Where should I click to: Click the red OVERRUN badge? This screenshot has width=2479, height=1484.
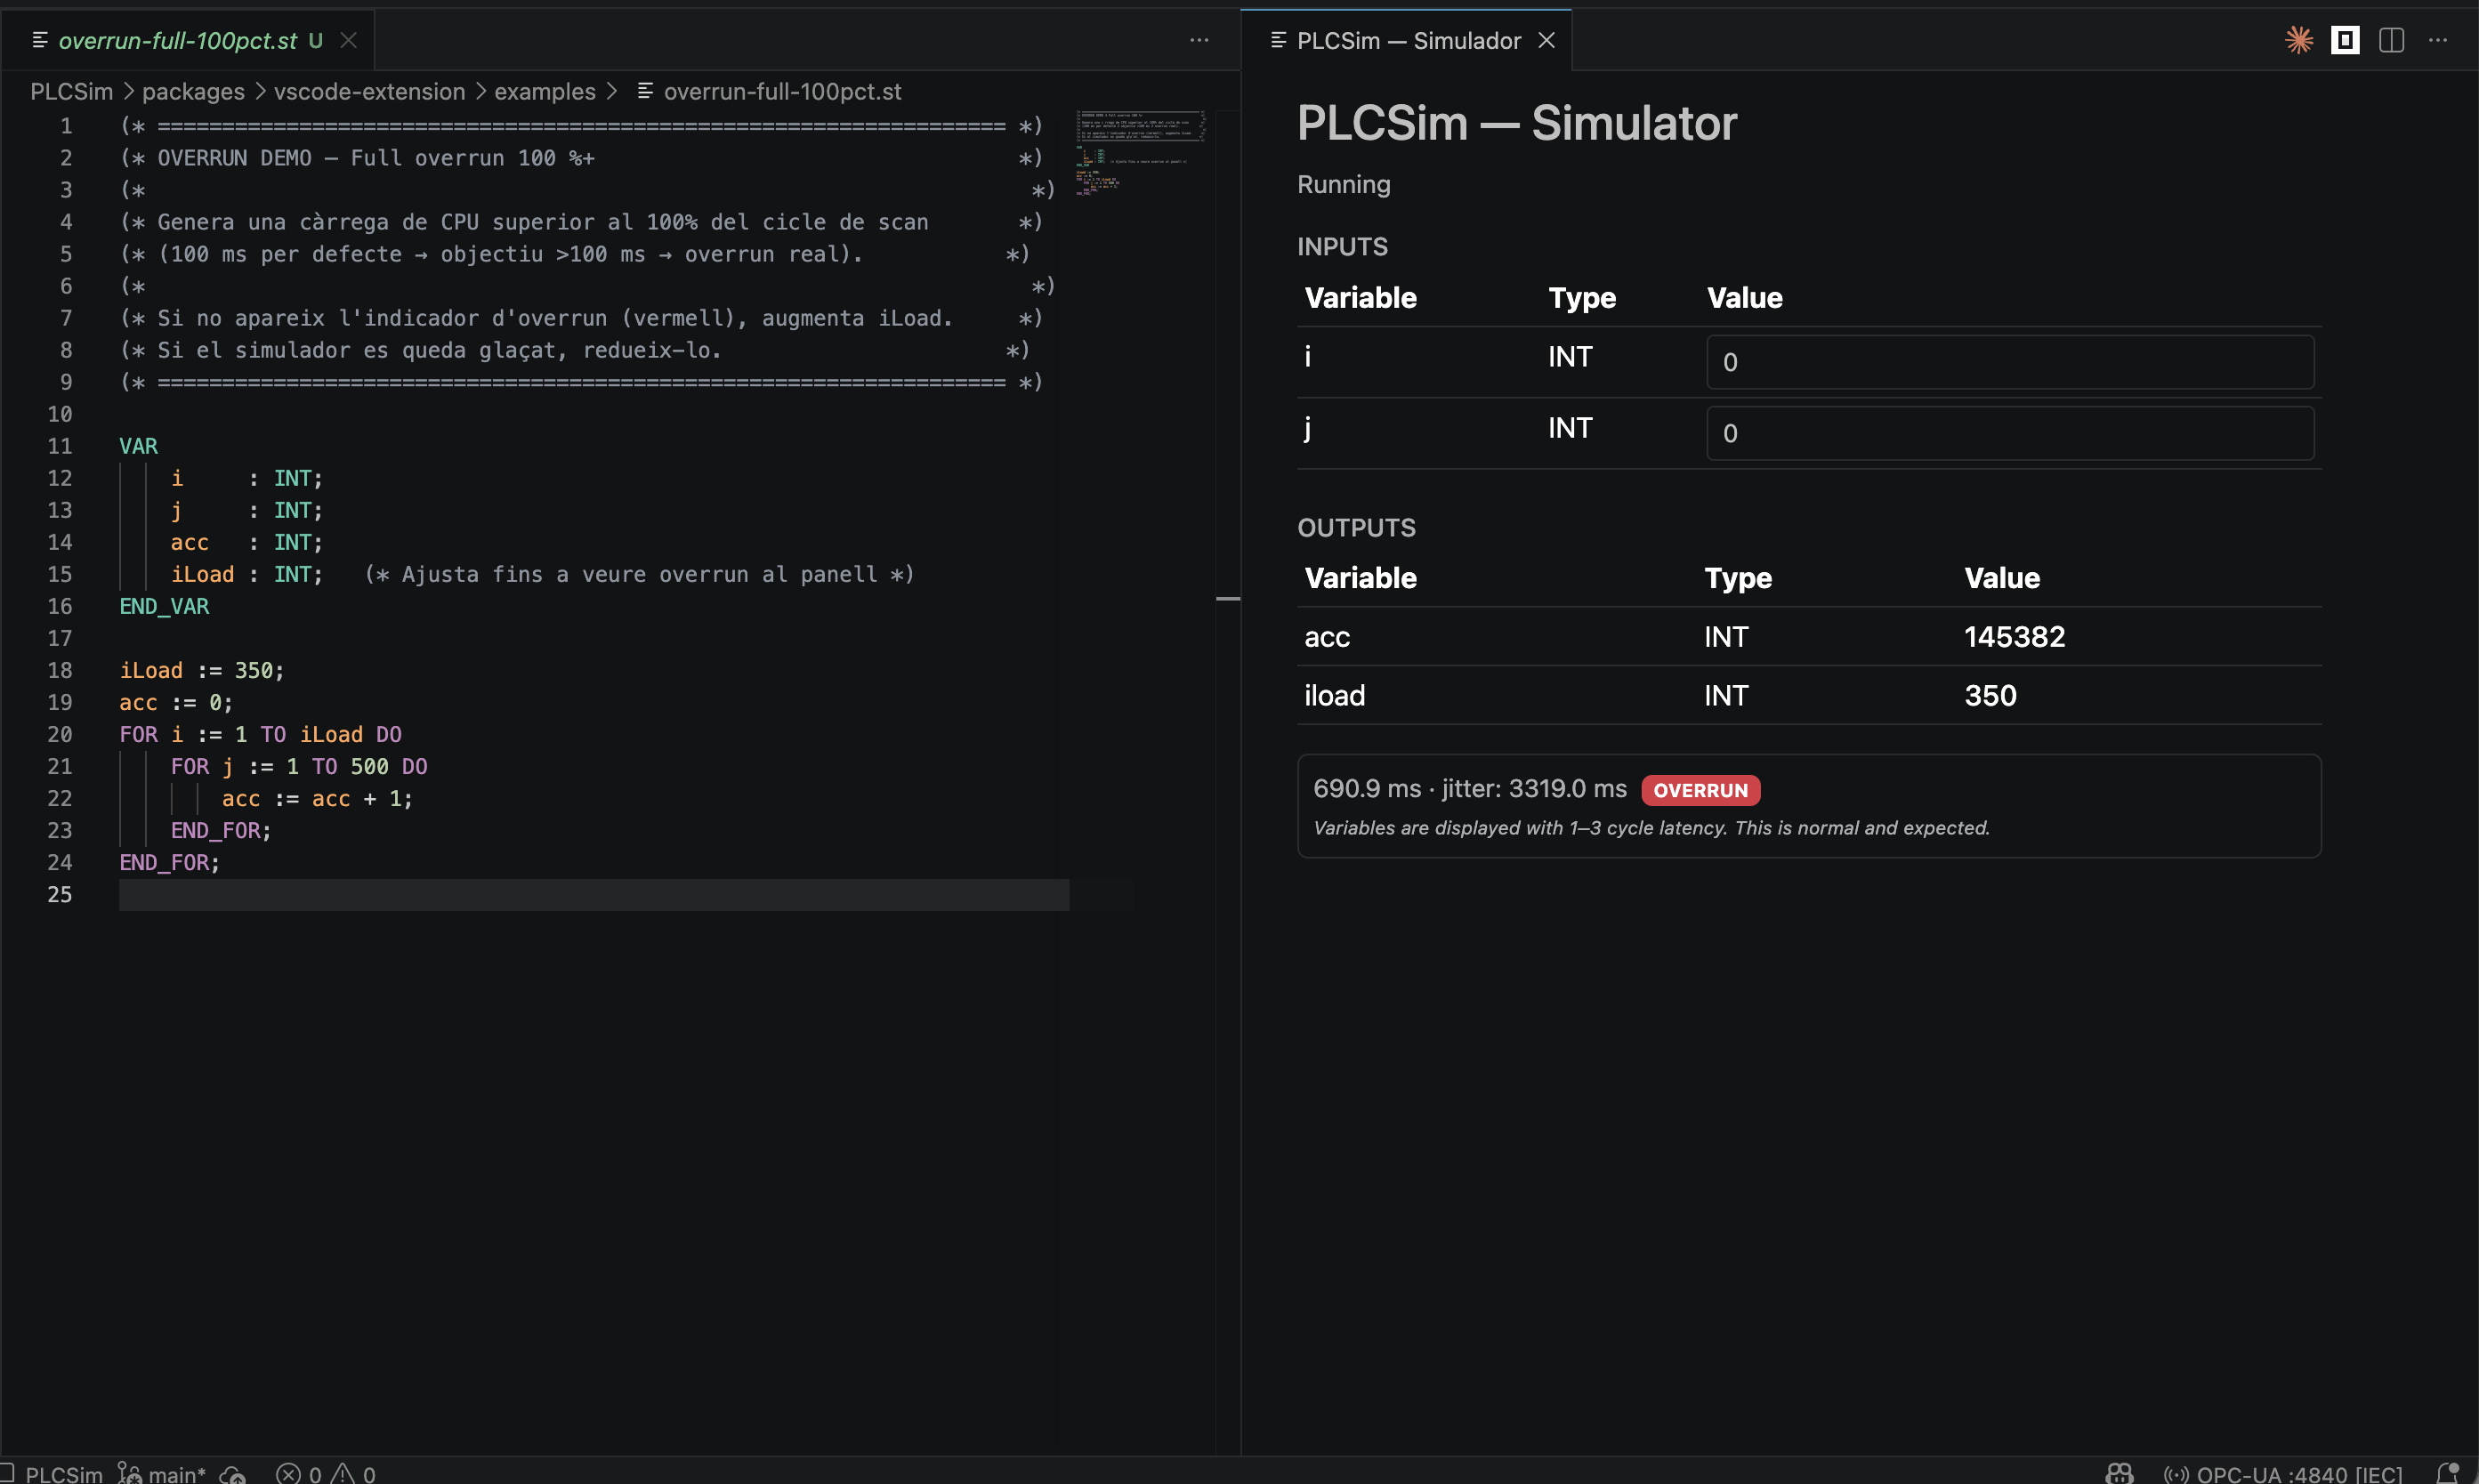point(1700,790)
